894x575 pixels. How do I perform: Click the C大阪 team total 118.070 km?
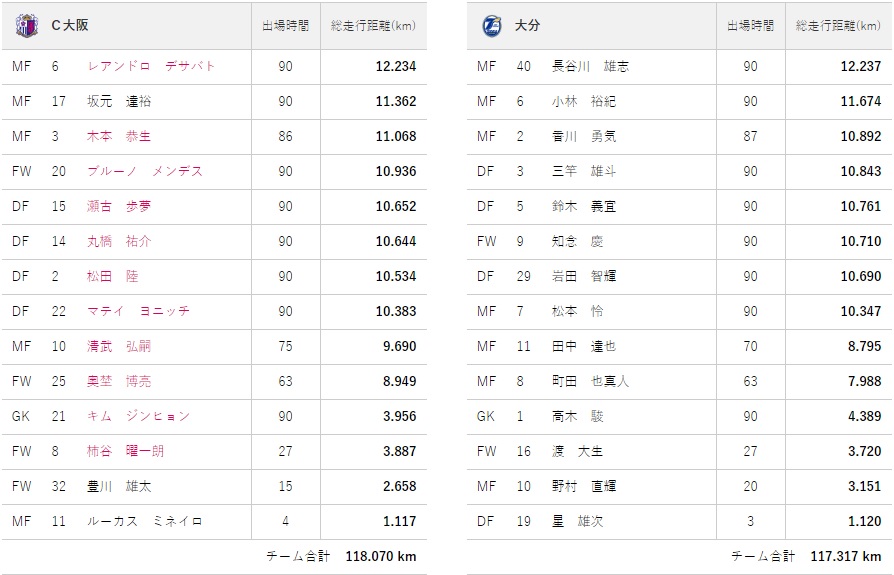[x=380, y=556]
